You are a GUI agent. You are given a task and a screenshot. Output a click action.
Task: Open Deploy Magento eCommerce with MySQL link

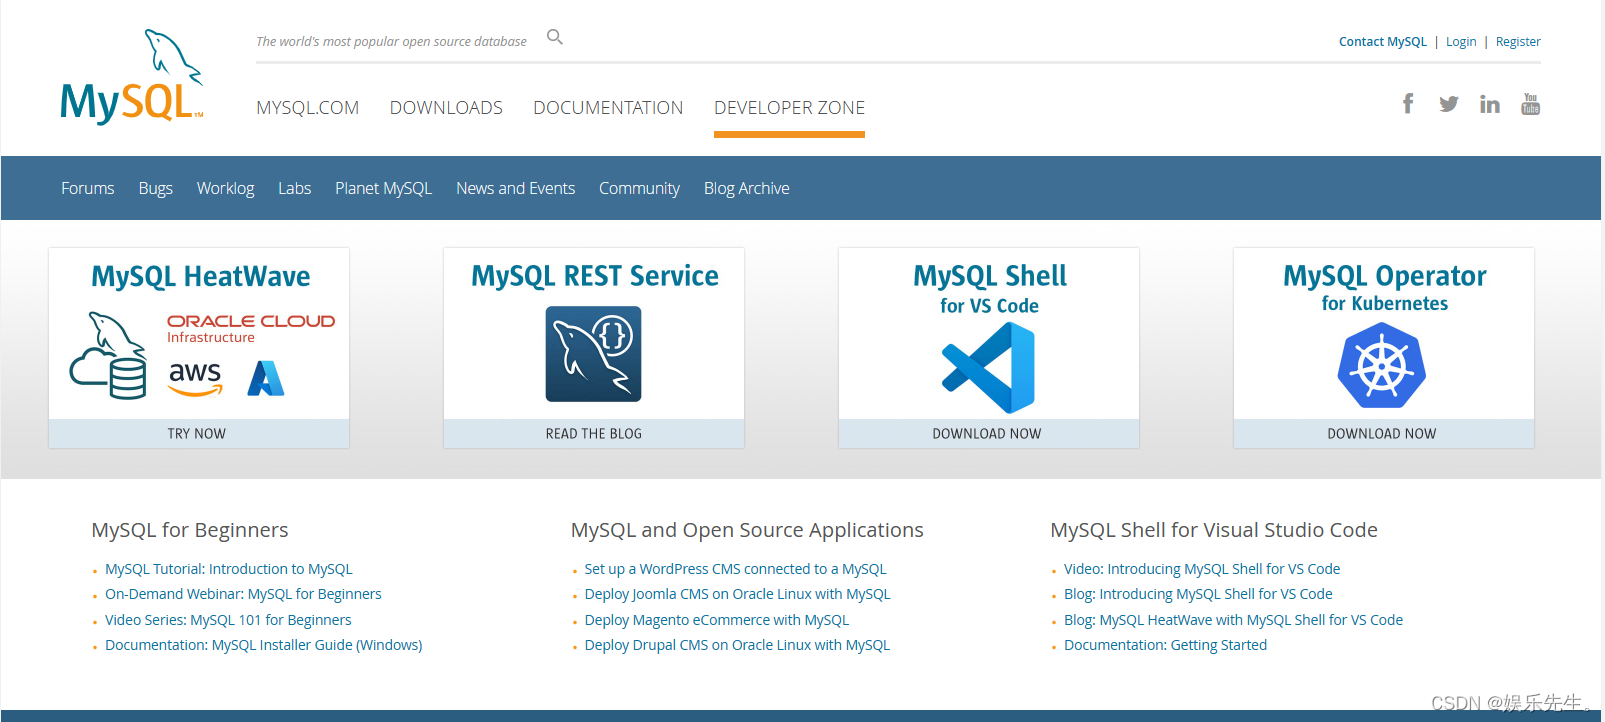coord(717,620)
